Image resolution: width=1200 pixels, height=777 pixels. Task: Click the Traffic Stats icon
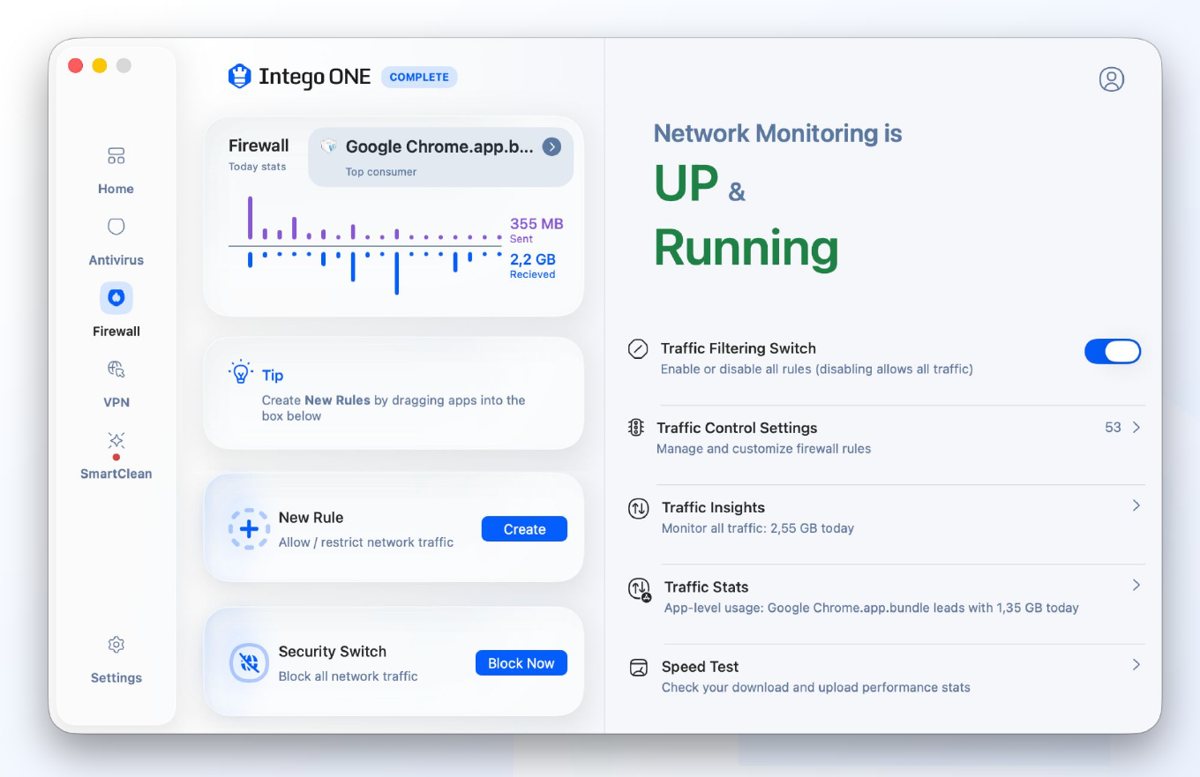[639, 589]
